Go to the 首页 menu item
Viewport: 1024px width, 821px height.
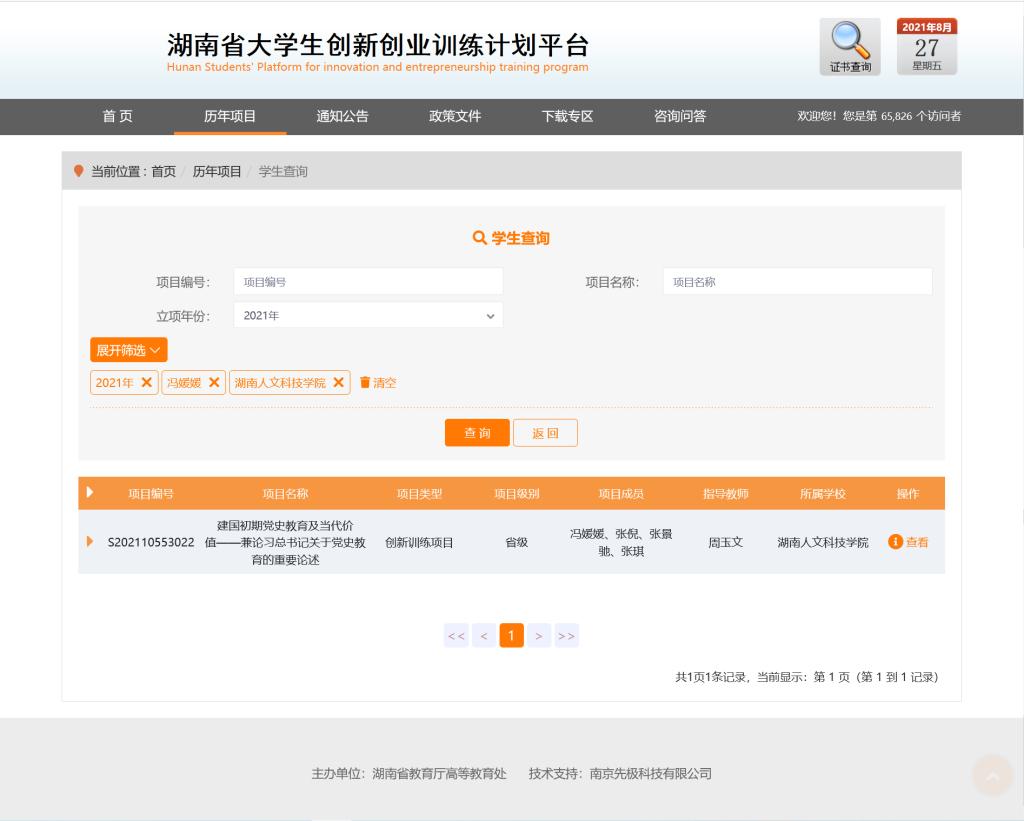(x=118, y=116)
